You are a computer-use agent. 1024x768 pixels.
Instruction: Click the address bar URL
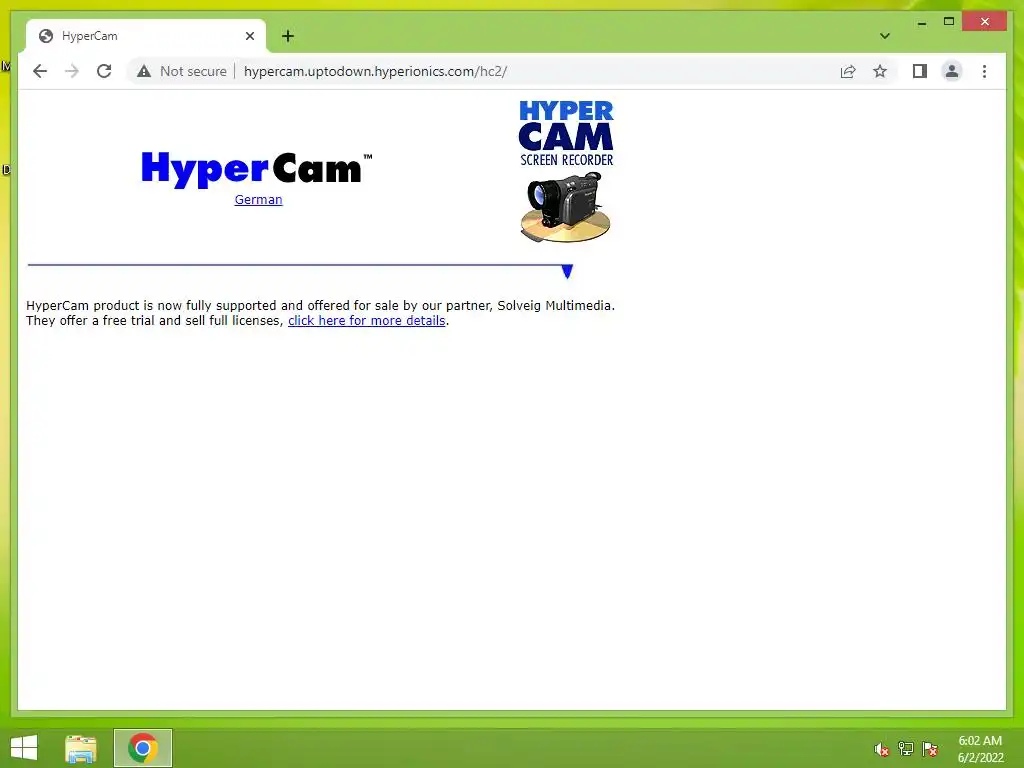(x=375, y=71)
